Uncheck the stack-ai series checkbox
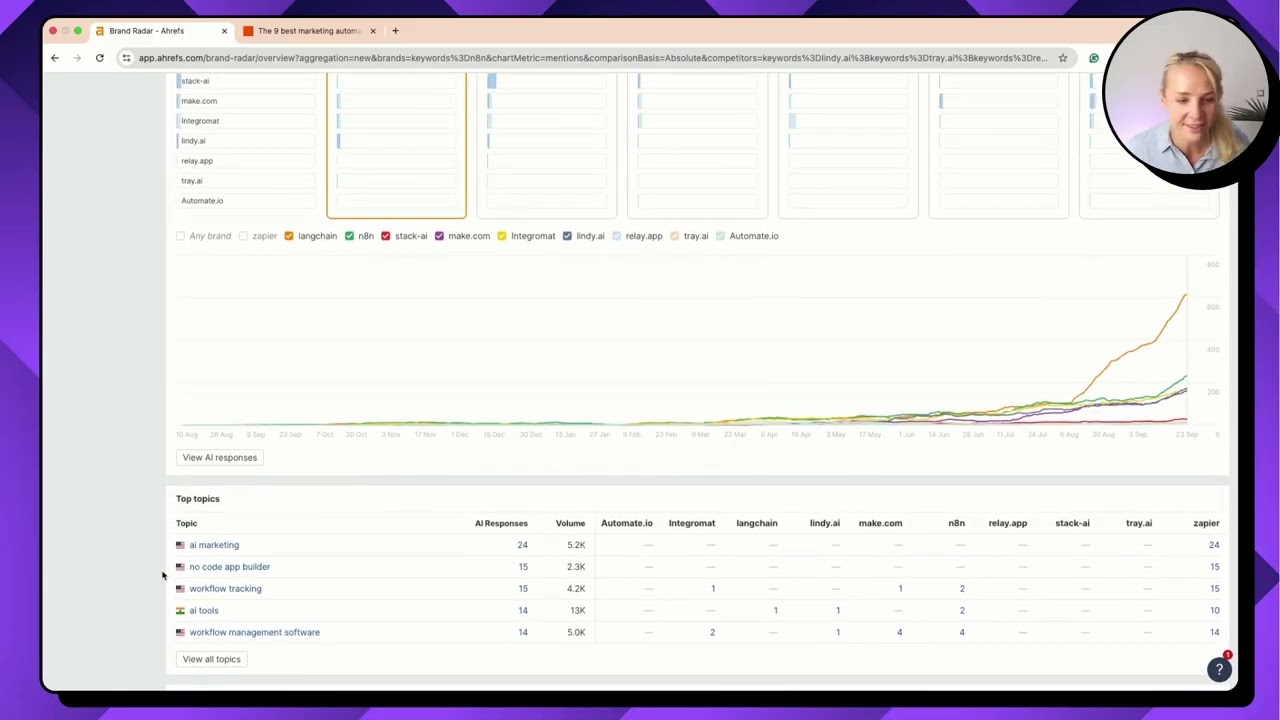 [x=385, y=236]
